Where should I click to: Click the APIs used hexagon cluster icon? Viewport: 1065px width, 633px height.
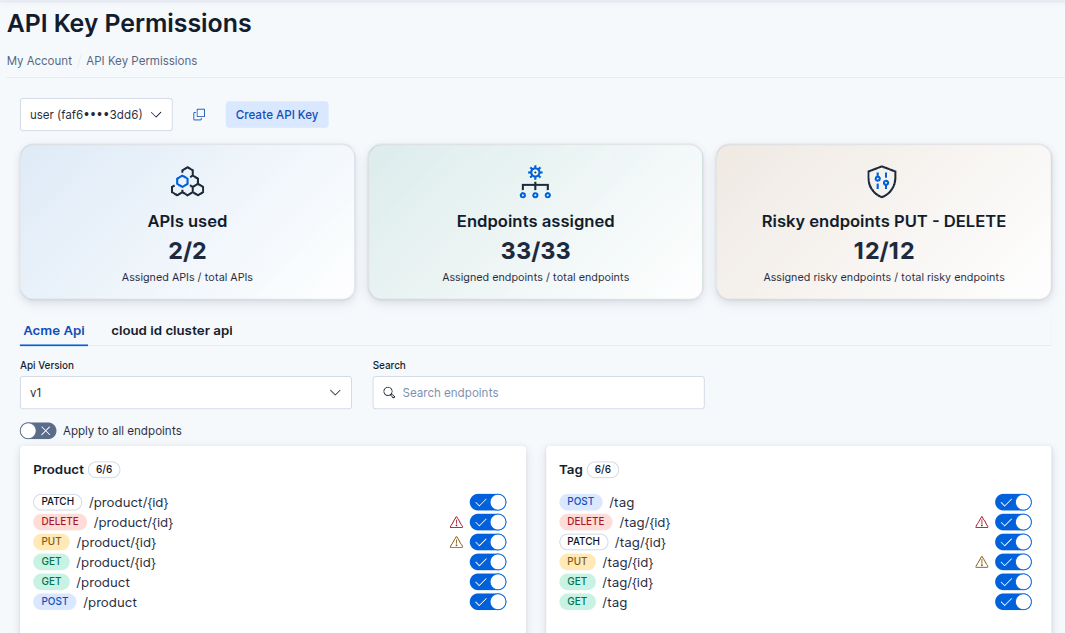(x=187, y=182)
